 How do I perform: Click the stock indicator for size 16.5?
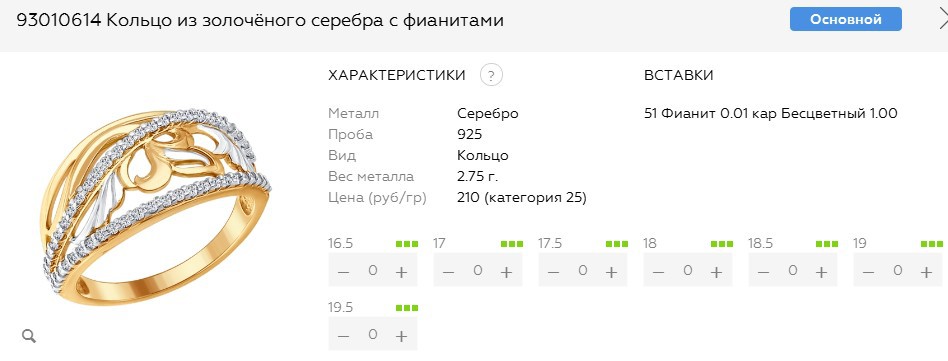click(x=407, y=244)
